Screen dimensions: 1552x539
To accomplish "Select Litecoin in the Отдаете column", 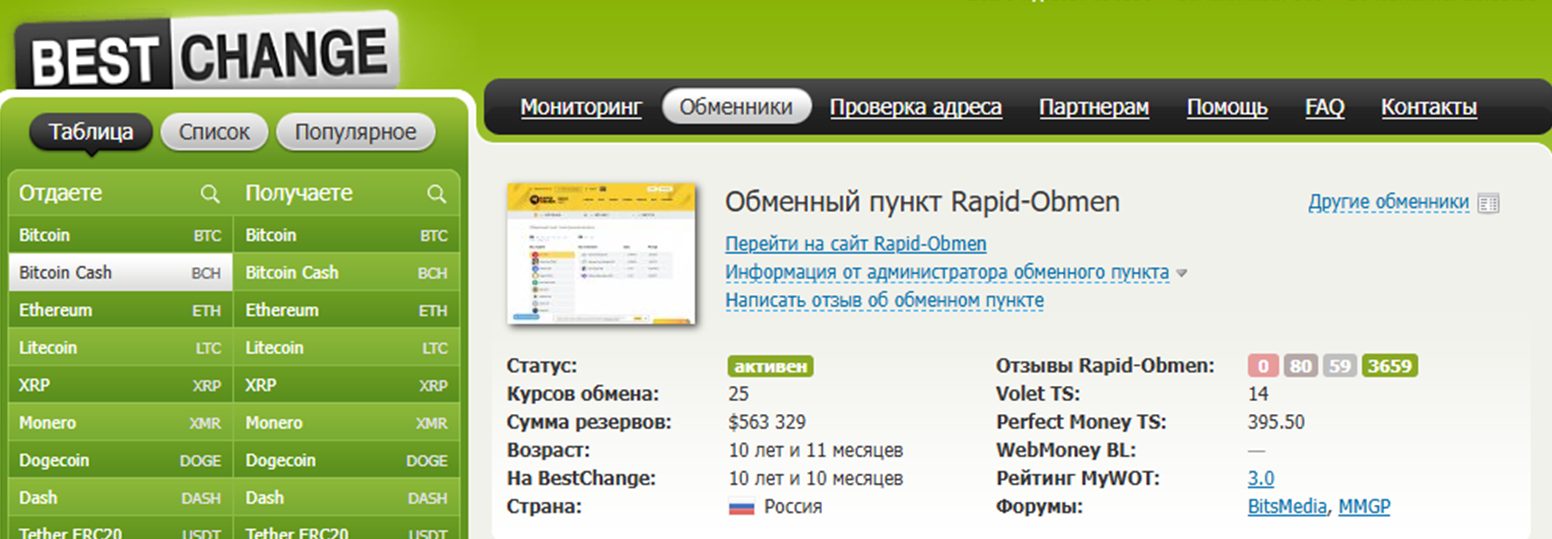I will (x=120, y=348).
